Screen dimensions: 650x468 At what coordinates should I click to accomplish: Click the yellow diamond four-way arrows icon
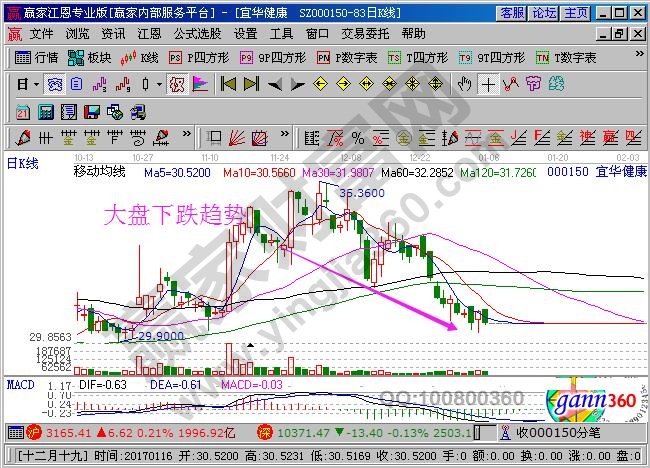click(x=412, y=85)
